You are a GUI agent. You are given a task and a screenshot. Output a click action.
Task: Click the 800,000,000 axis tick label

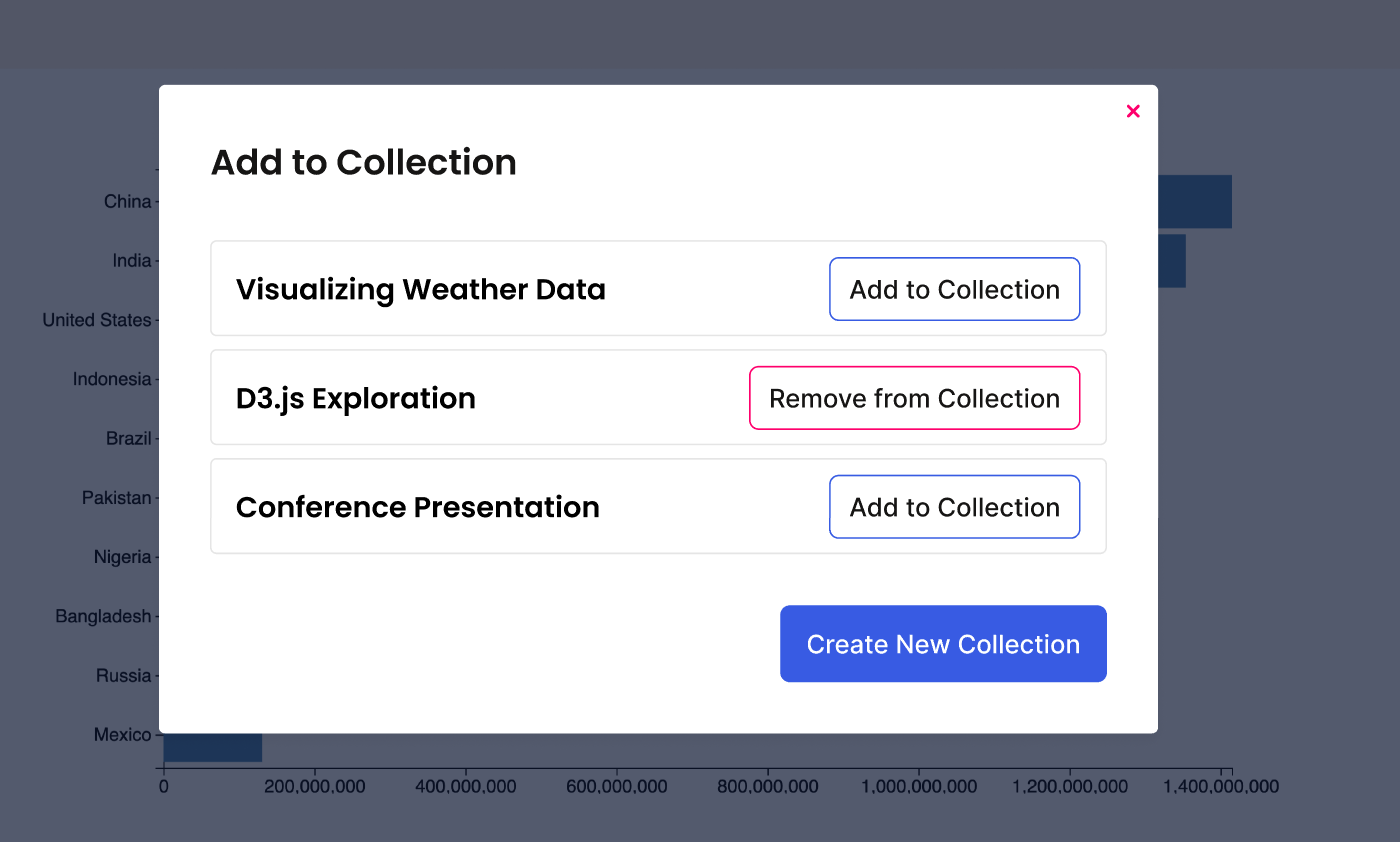(x=768, y=787)
